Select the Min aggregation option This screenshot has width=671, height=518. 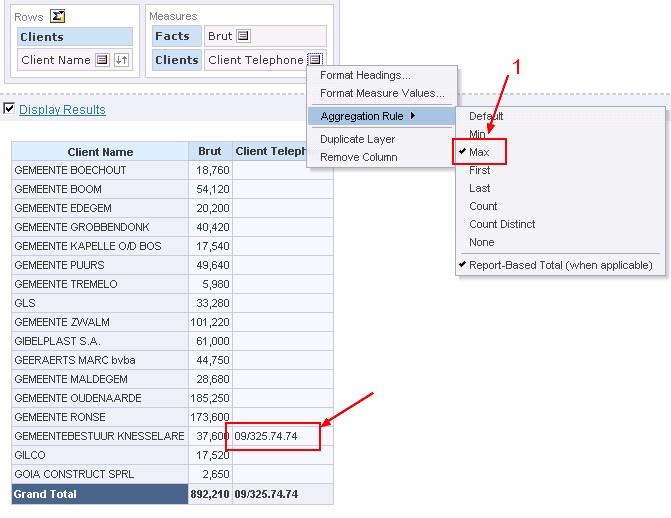pos(477,134)
